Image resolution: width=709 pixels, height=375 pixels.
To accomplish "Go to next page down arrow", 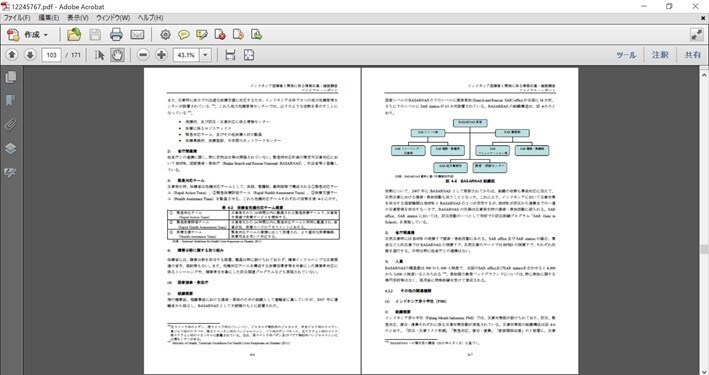I will [x=30, y=55].
